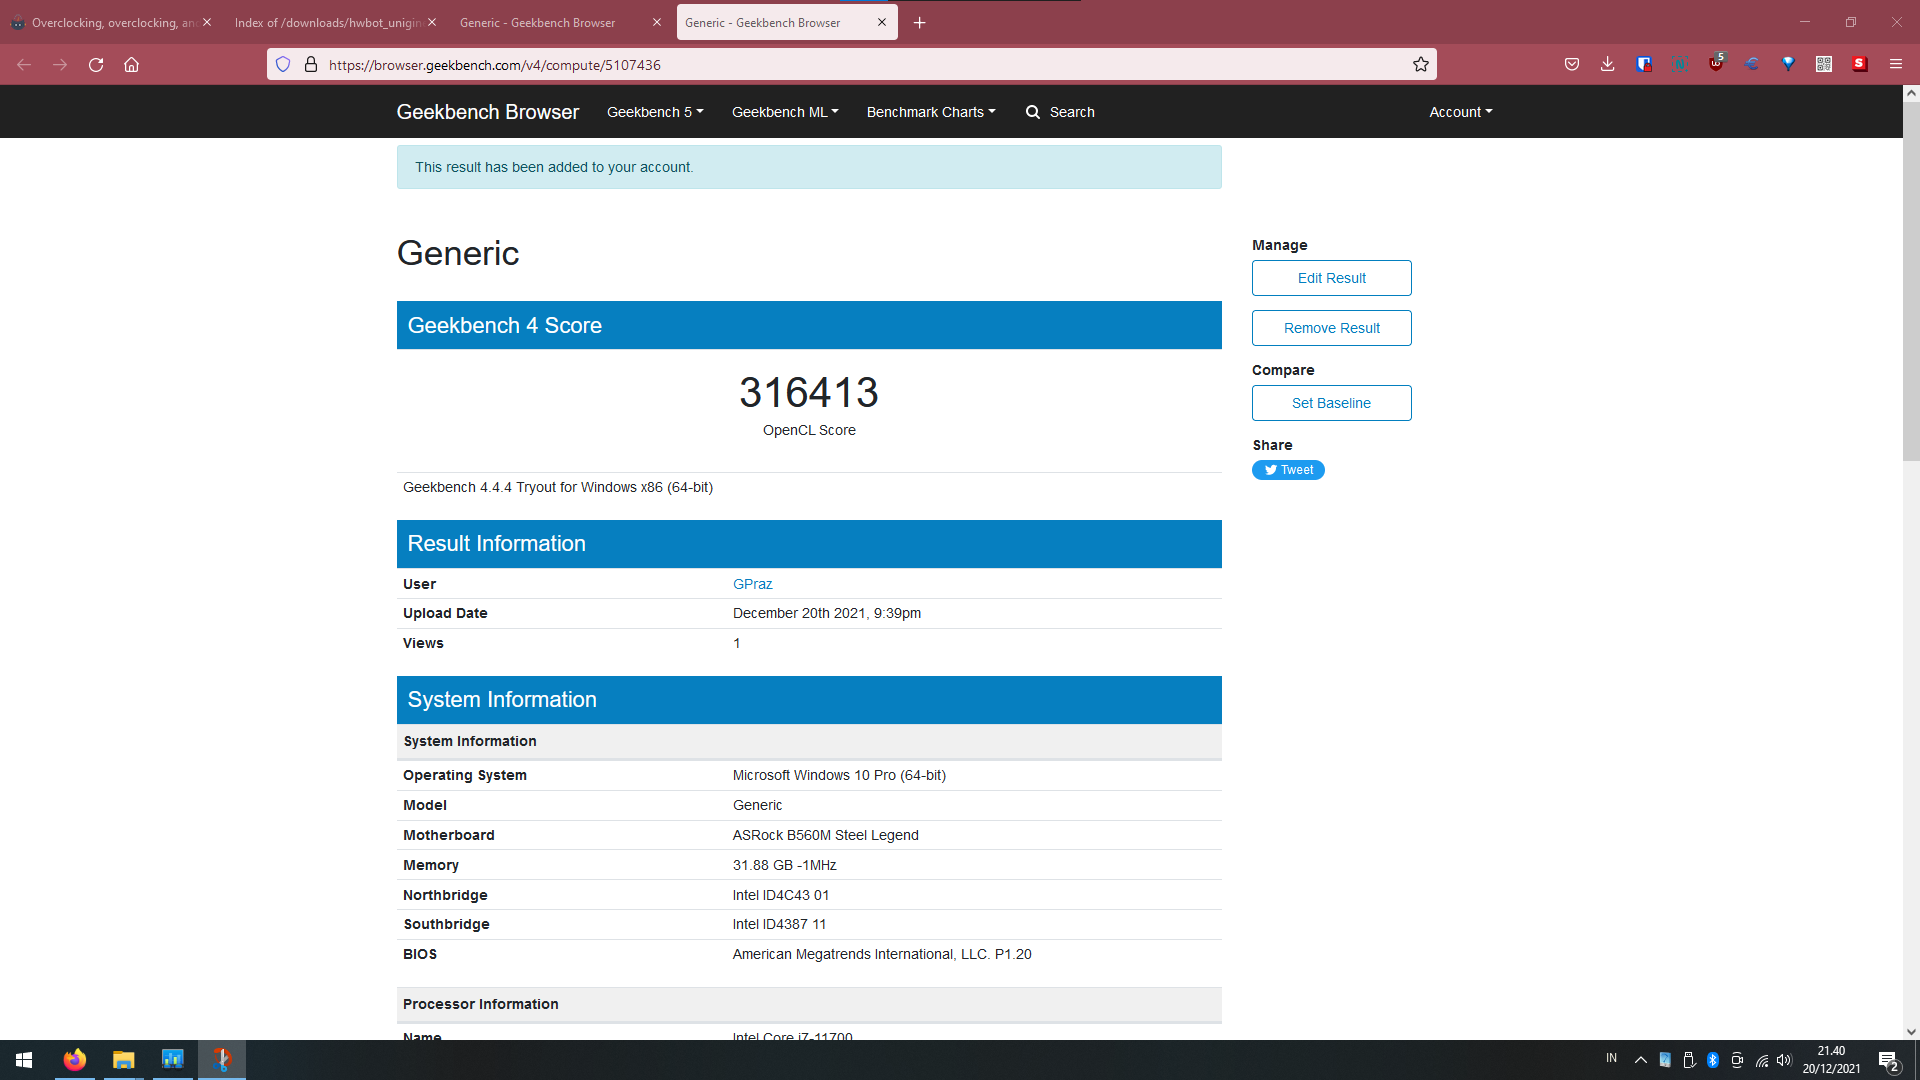
Task: Open Firefox from the taskbar
Action: click(75, 1060)
